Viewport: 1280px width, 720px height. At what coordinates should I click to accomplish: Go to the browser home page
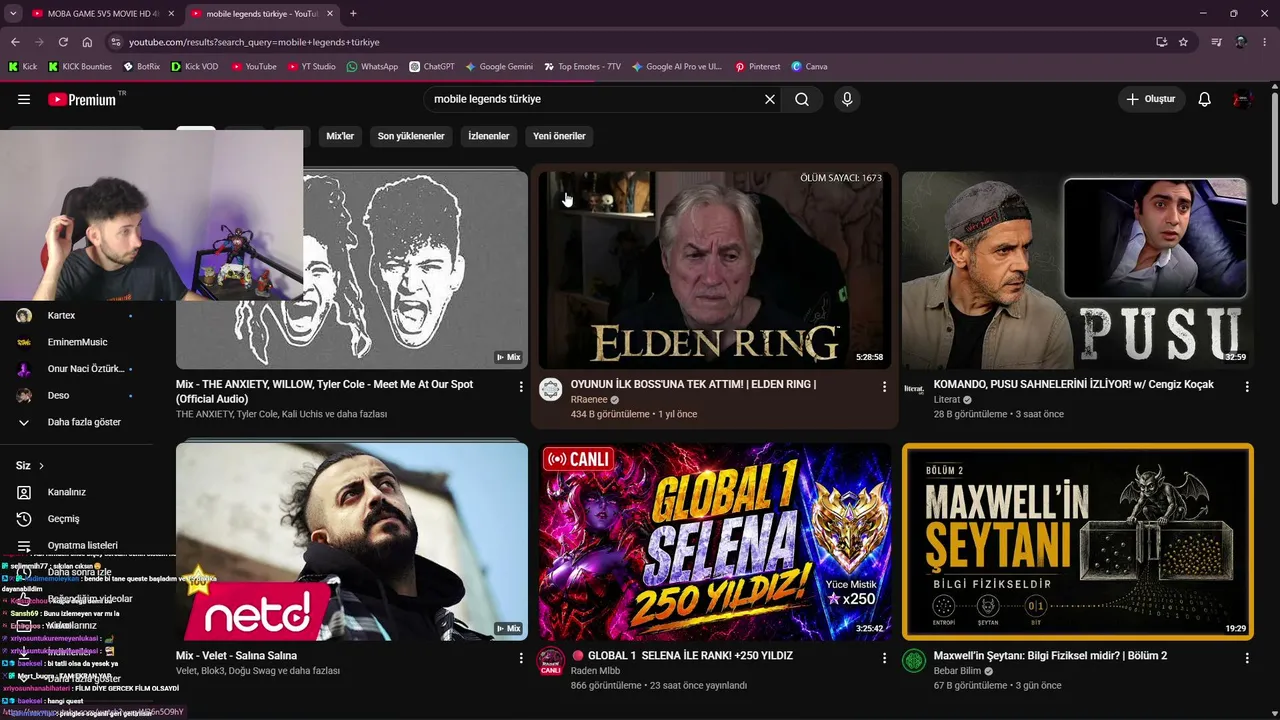click(x=87, y=42)
